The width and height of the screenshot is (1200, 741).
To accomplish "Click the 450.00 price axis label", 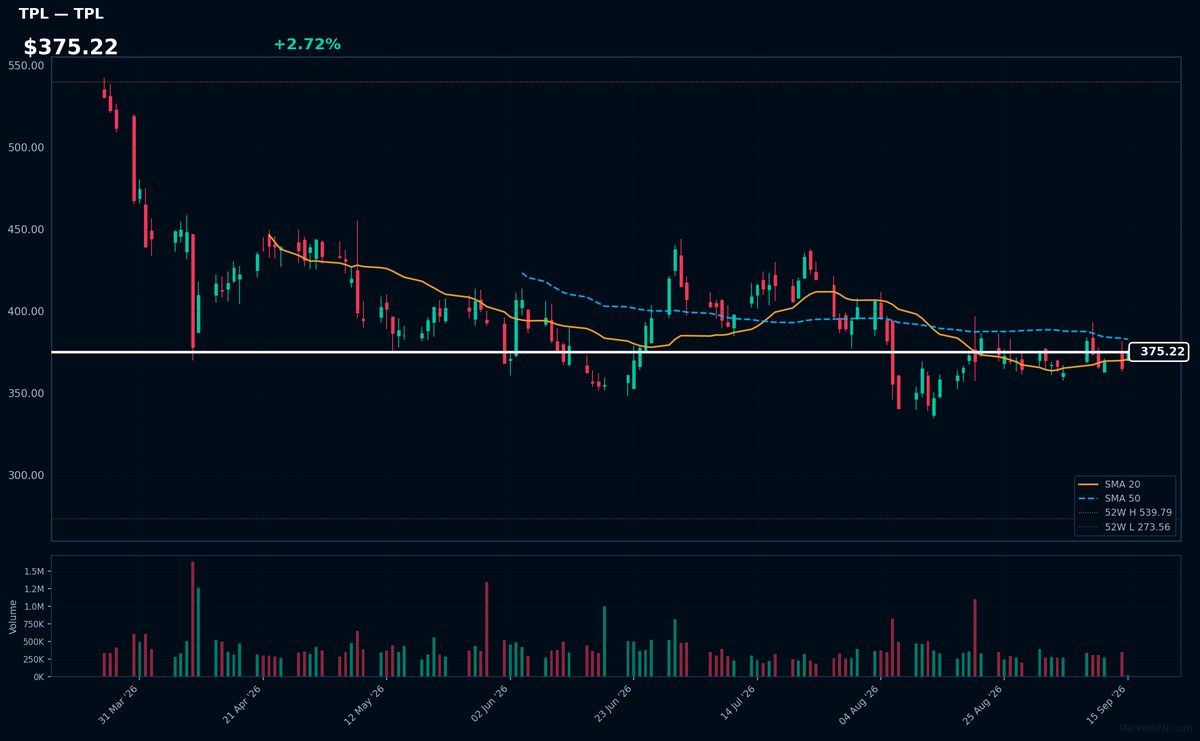I will pos(26,230).
